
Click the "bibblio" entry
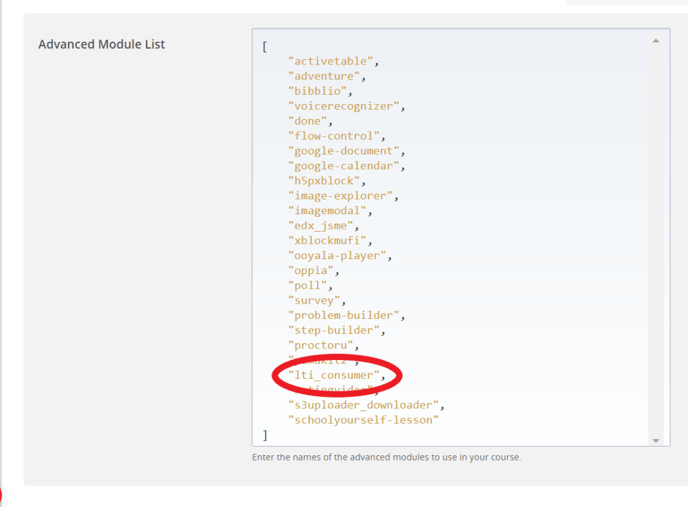tap(317, 91)
